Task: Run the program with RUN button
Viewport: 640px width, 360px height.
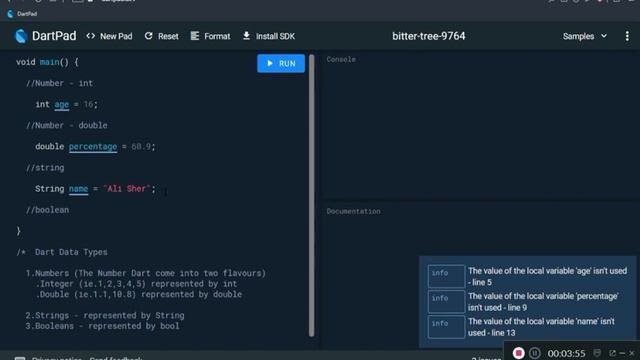Action: click(x=281, y=63)
